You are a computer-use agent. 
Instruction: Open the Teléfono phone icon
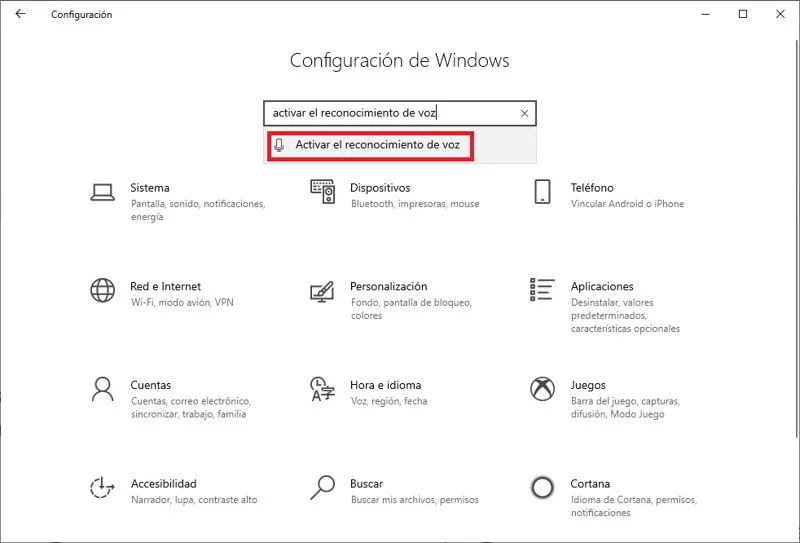click(542, 192)
